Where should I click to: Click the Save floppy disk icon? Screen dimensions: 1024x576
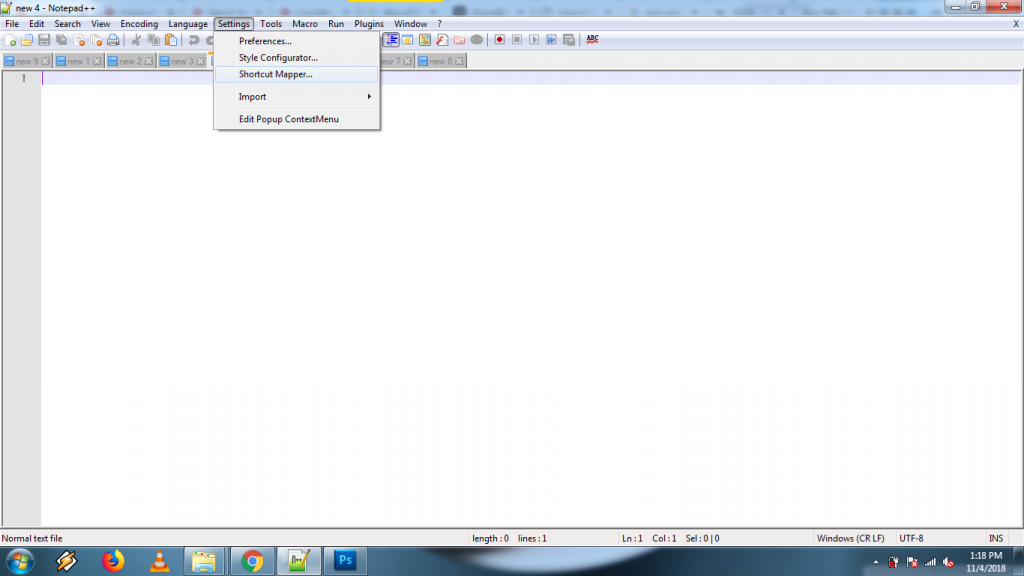coord(44,40)
